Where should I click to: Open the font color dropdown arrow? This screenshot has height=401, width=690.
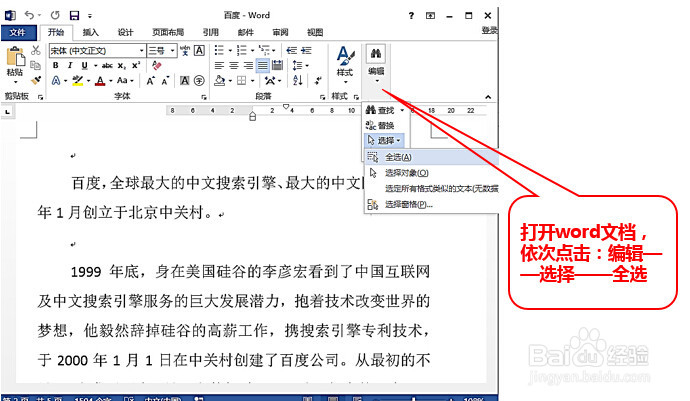tap(110, 81)
